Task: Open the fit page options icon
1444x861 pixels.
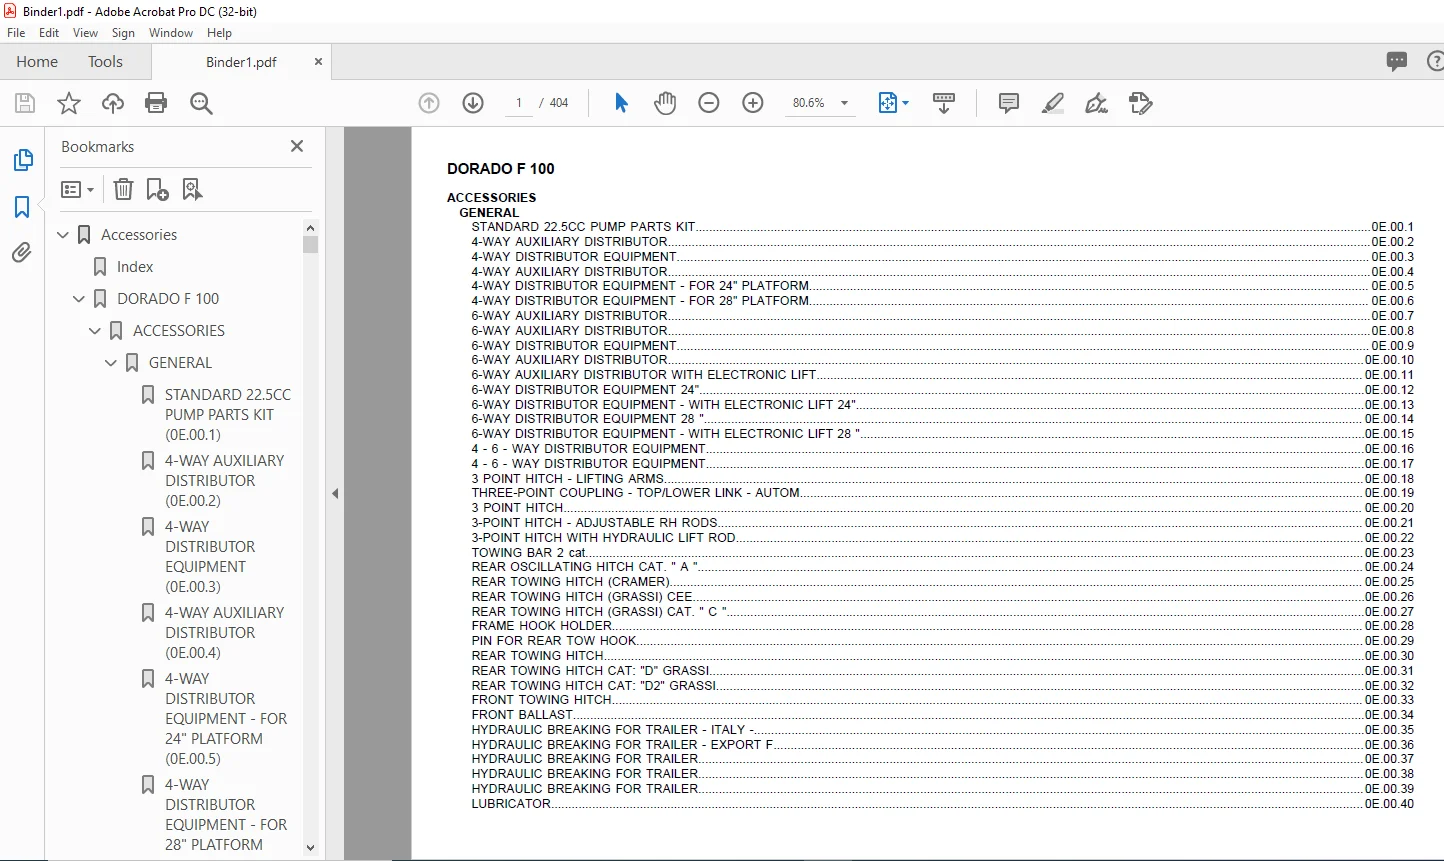Action: pos(892,103)
